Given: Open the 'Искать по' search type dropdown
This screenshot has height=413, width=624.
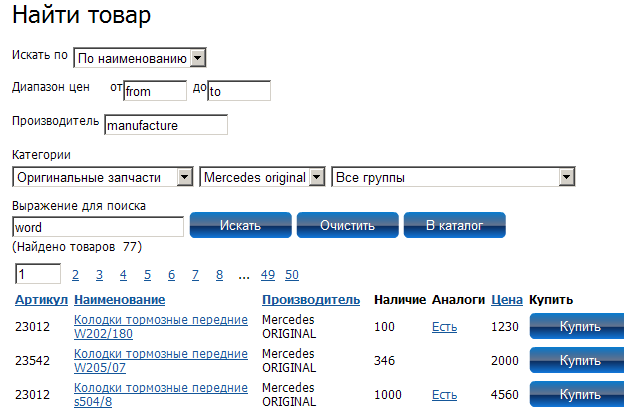Looking at the screenshot, I should coord(140,58).
